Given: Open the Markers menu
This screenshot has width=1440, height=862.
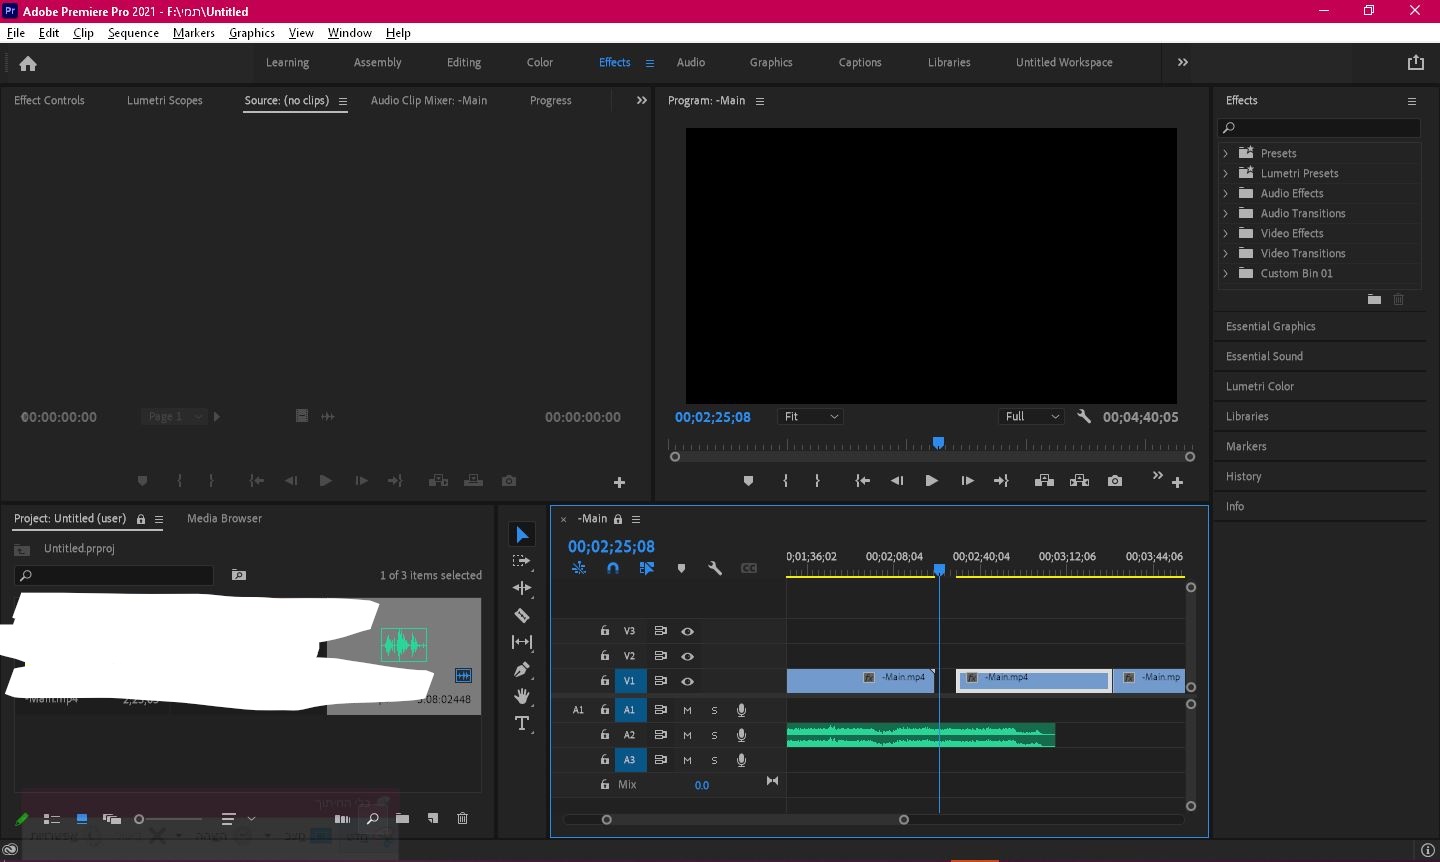Looking at the screenshot, I should tap(194, 33).
